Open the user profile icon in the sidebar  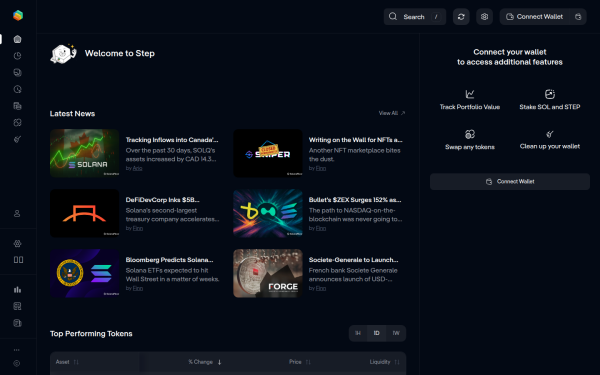[x=17, y=214]
